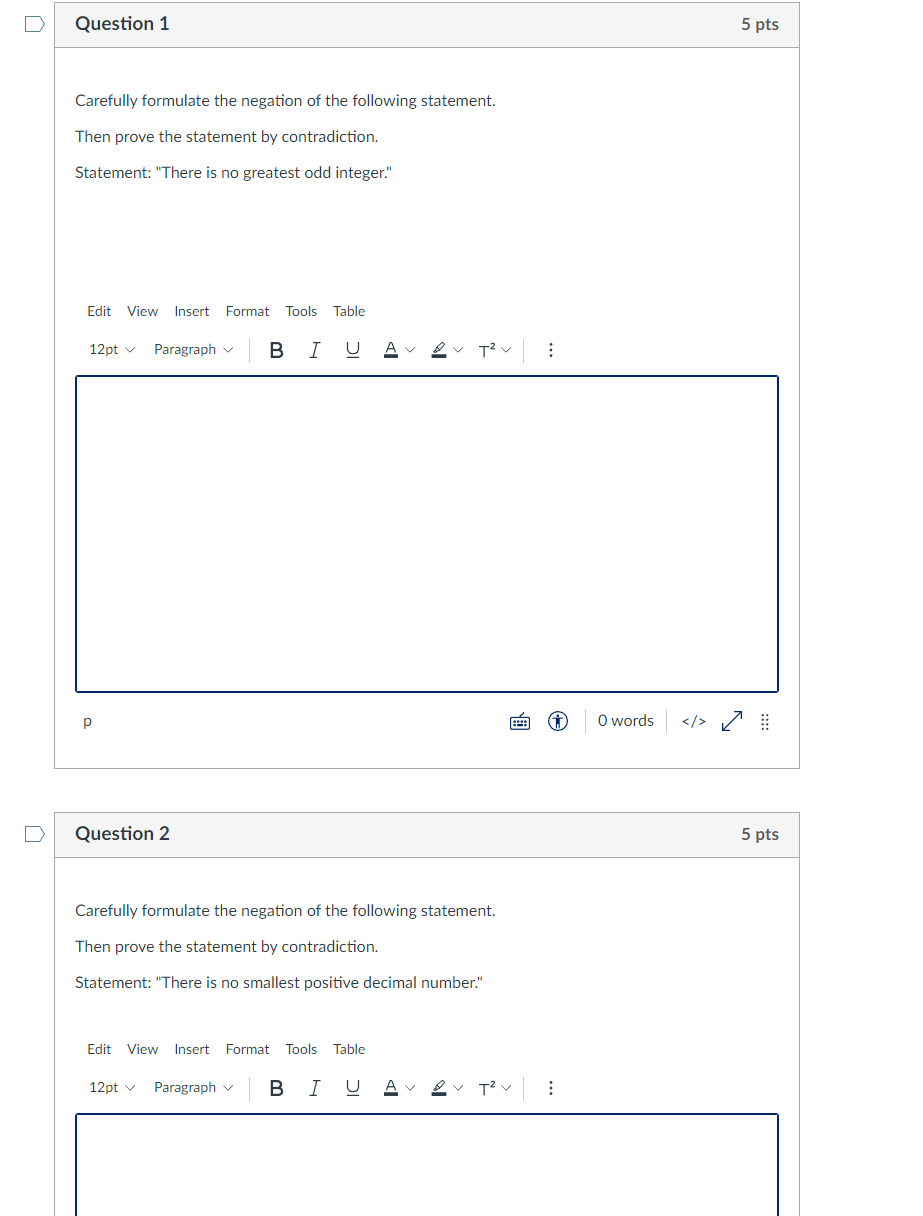Image resolution: width=923 pixels, height=1216 pixels.
Task: Open the Paragraph style dropdown in Question 2
Action: (x=194, y=1088)
